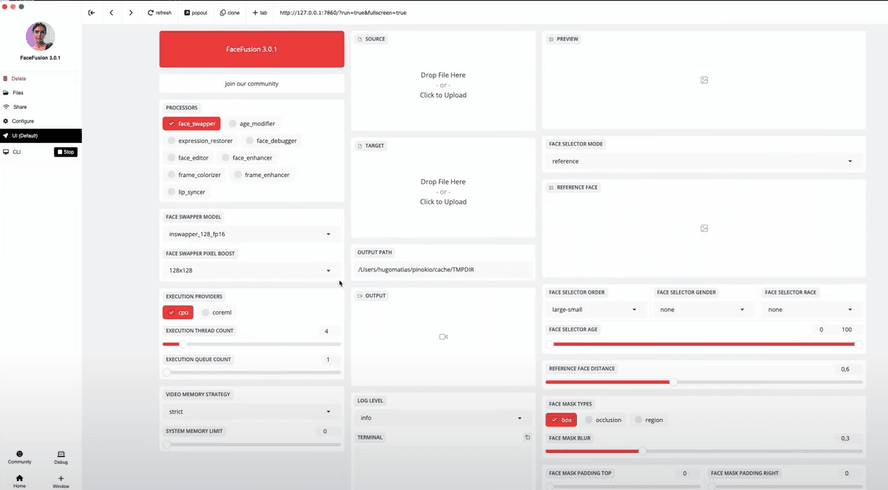The width and height of the screenshot is (888, 490).
Task: Enable the face_editor processor
Action: click(188, 157)
